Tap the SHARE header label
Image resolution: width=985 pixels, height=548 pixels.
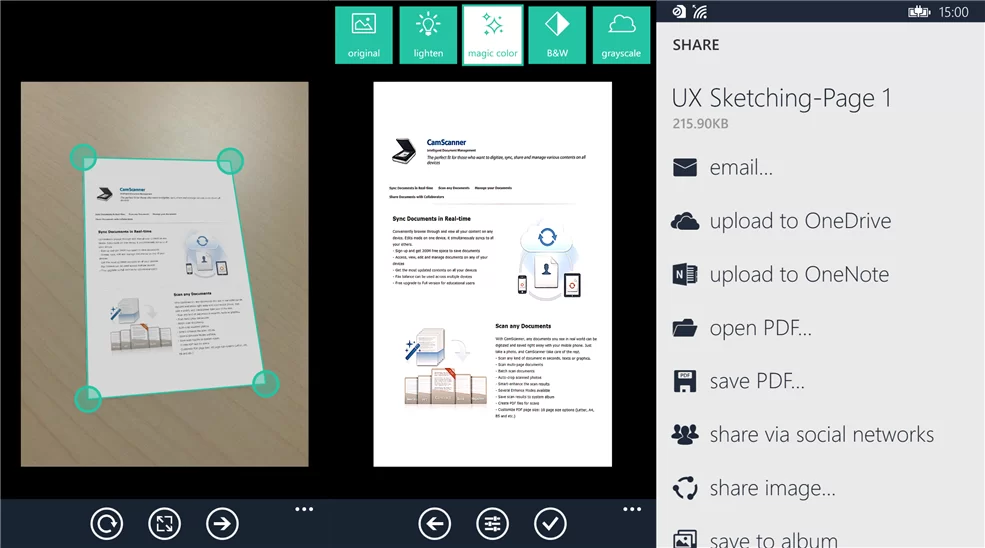pyautogui.click(x=696, y=45)
